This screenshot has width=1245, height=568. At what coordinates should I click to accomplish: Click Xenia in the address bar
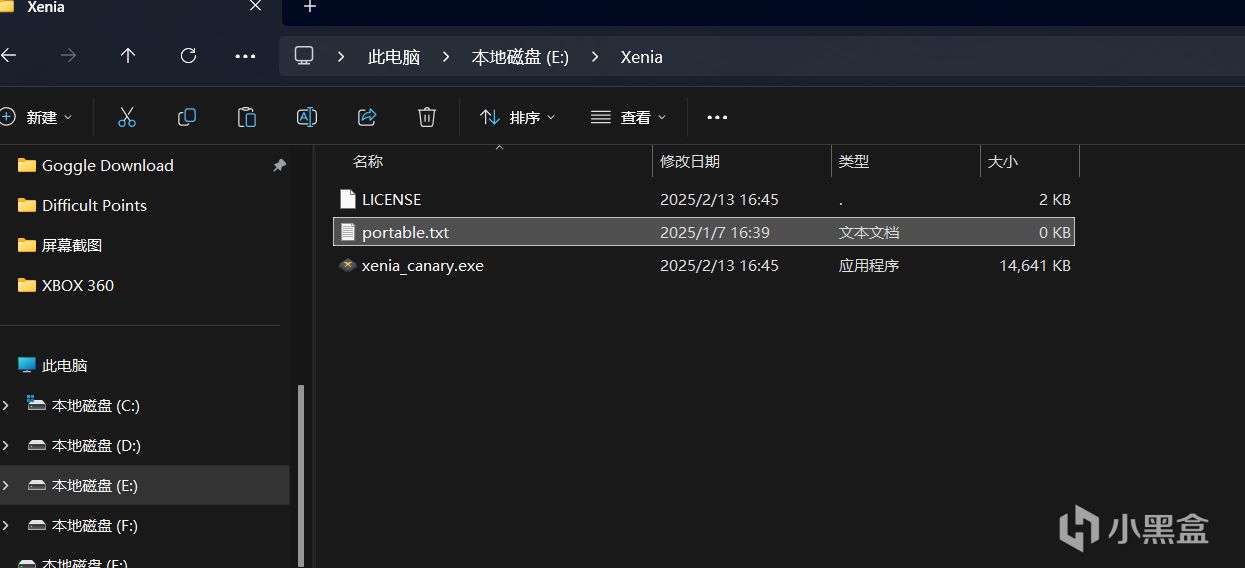pyautogui.click(x=641, y=57)
